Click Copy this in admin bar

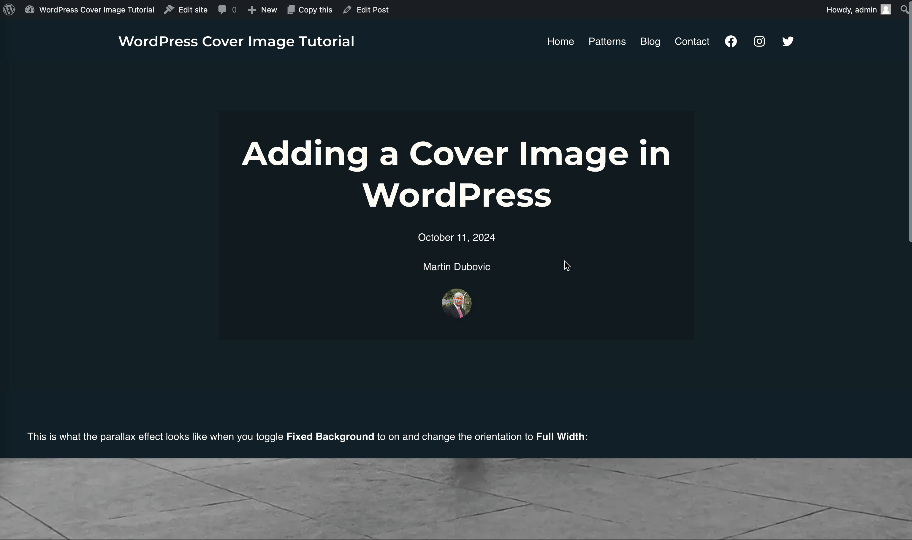pyautogui.click(x=309, y=9)
